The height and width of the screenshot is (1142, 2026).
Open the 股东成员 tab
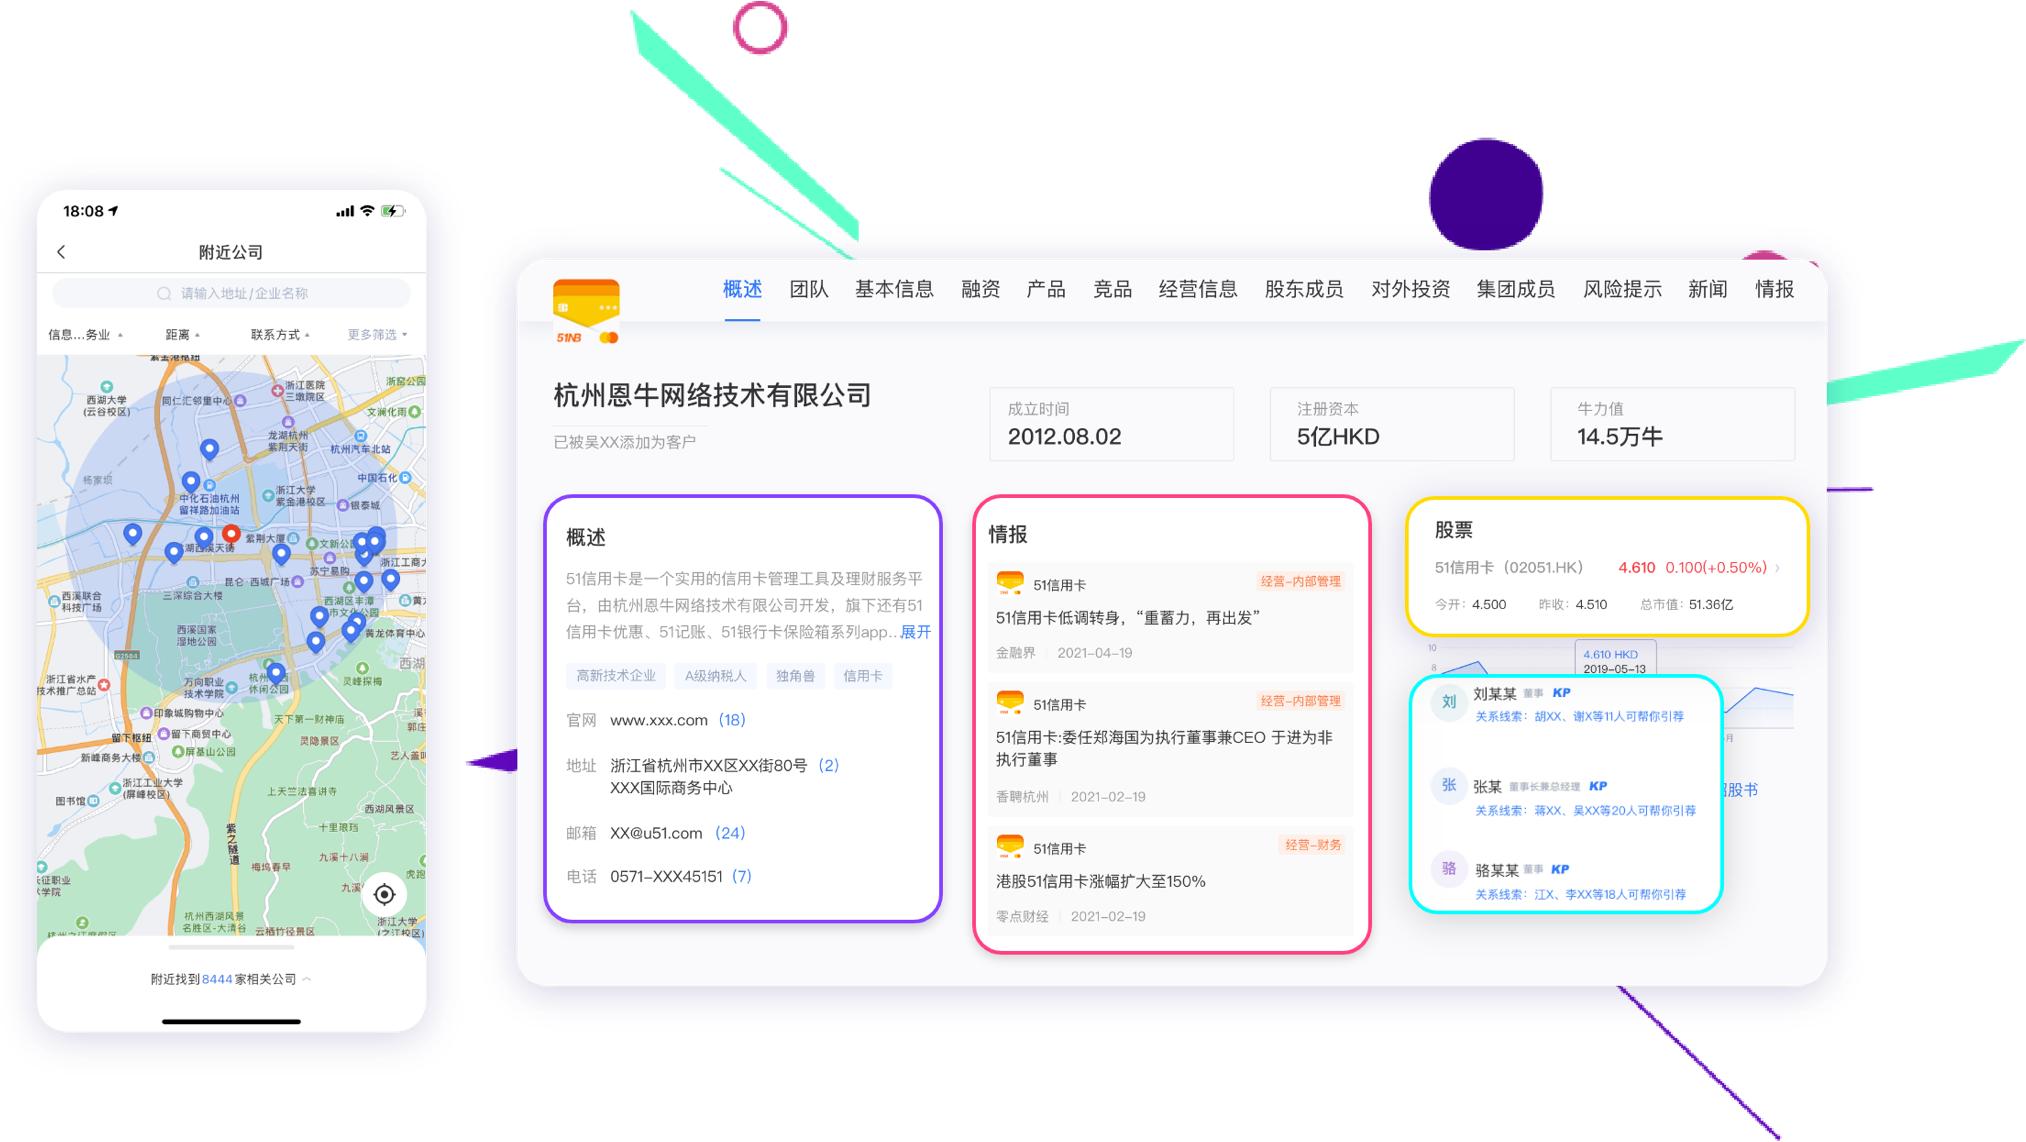(x=1304, y=289)
